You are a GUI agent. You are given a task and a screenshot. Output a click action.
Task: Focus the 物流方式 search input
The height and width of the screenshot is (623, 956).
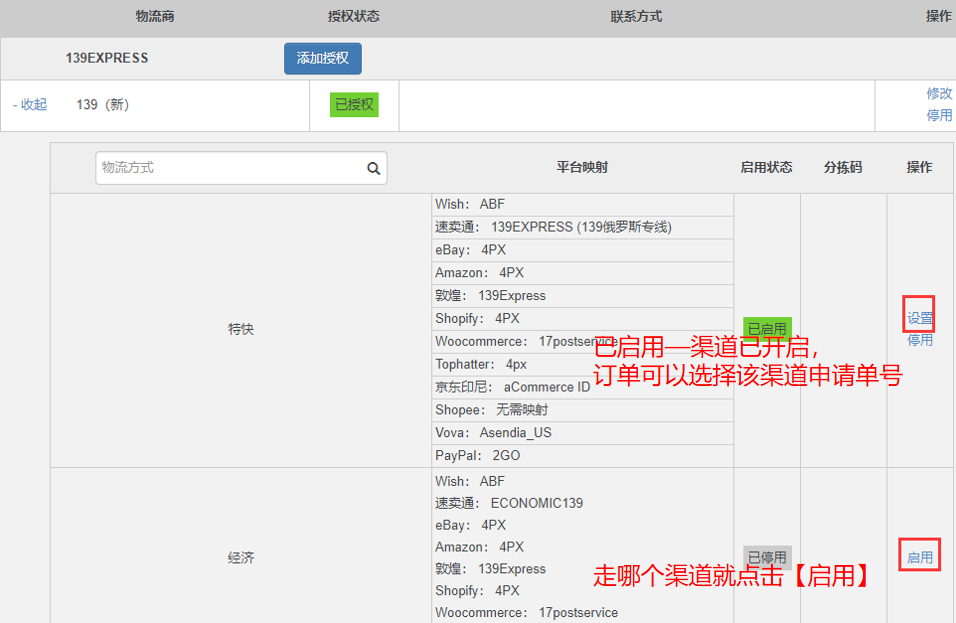(x=241, y=168)
